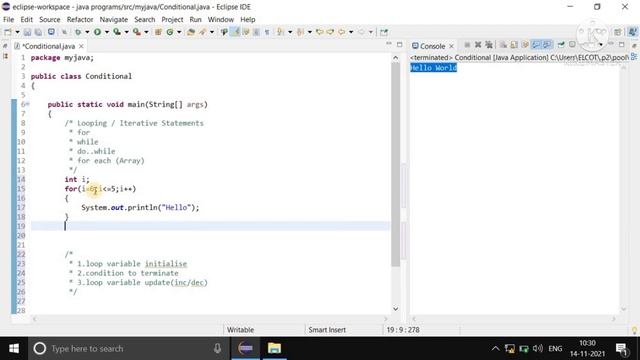Click Remove All Terminated Launches icon
Screen dimensions: 640x360
pyautogui.click(x=489, y=44)
